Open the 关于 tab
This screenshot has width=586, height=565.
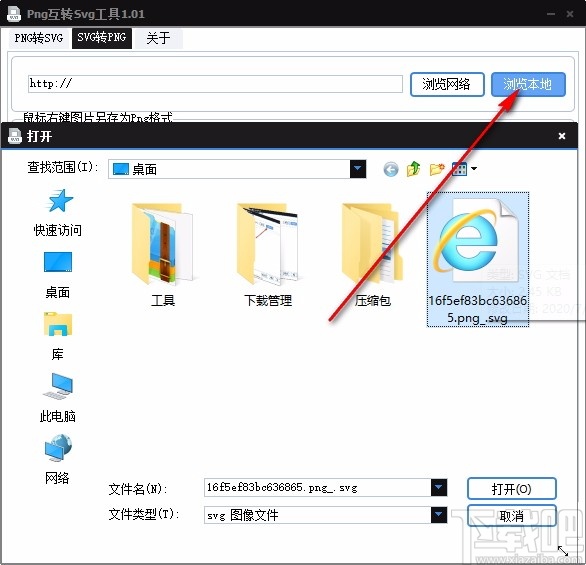pos(158,38)
